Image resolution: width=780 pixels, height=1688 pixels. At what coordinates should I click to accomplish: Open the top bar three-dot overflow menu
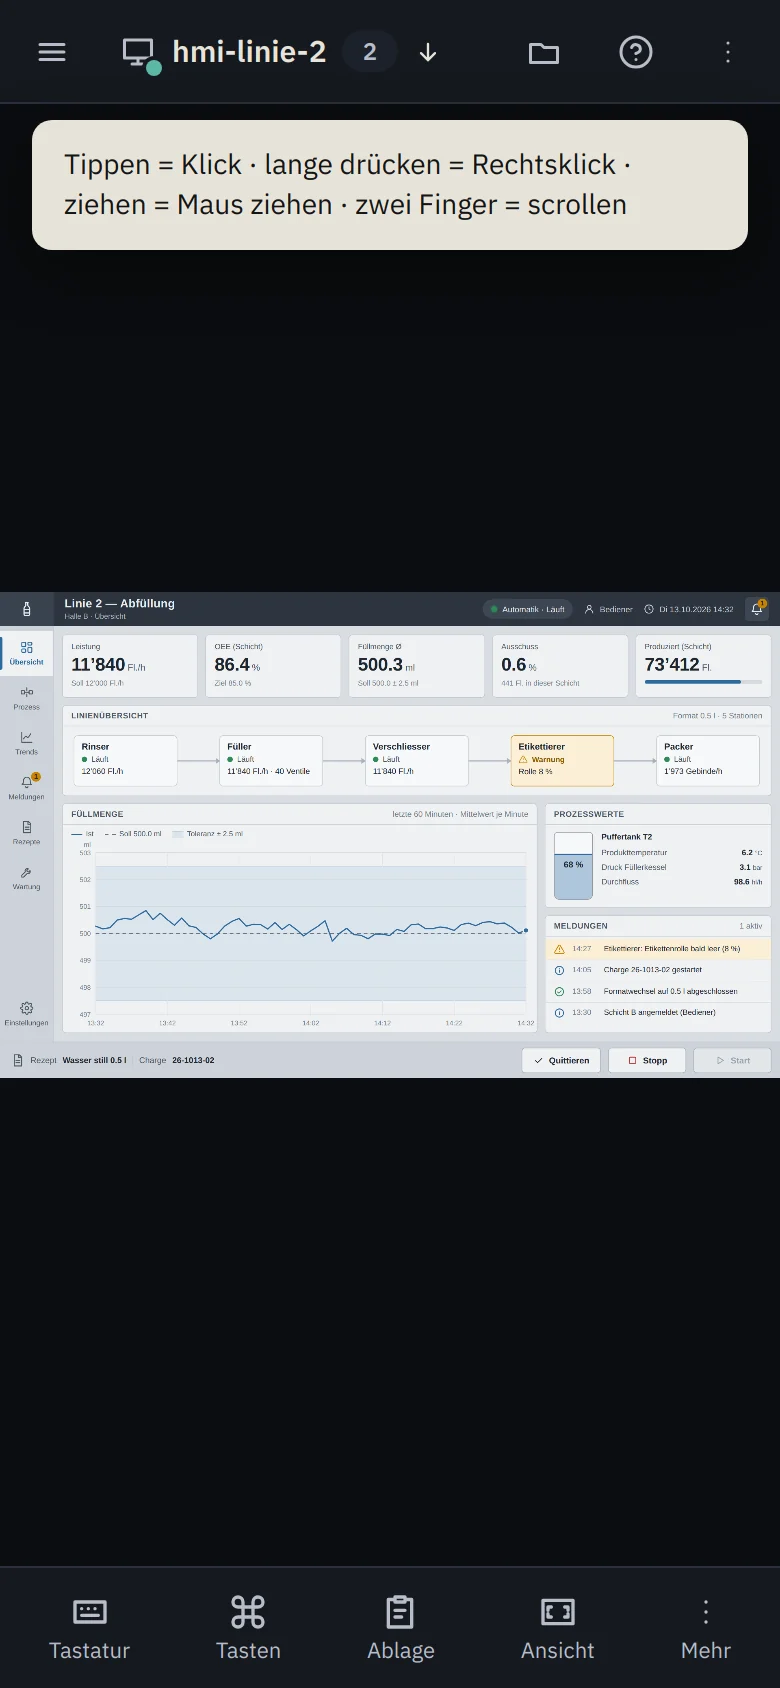point(728,52)
